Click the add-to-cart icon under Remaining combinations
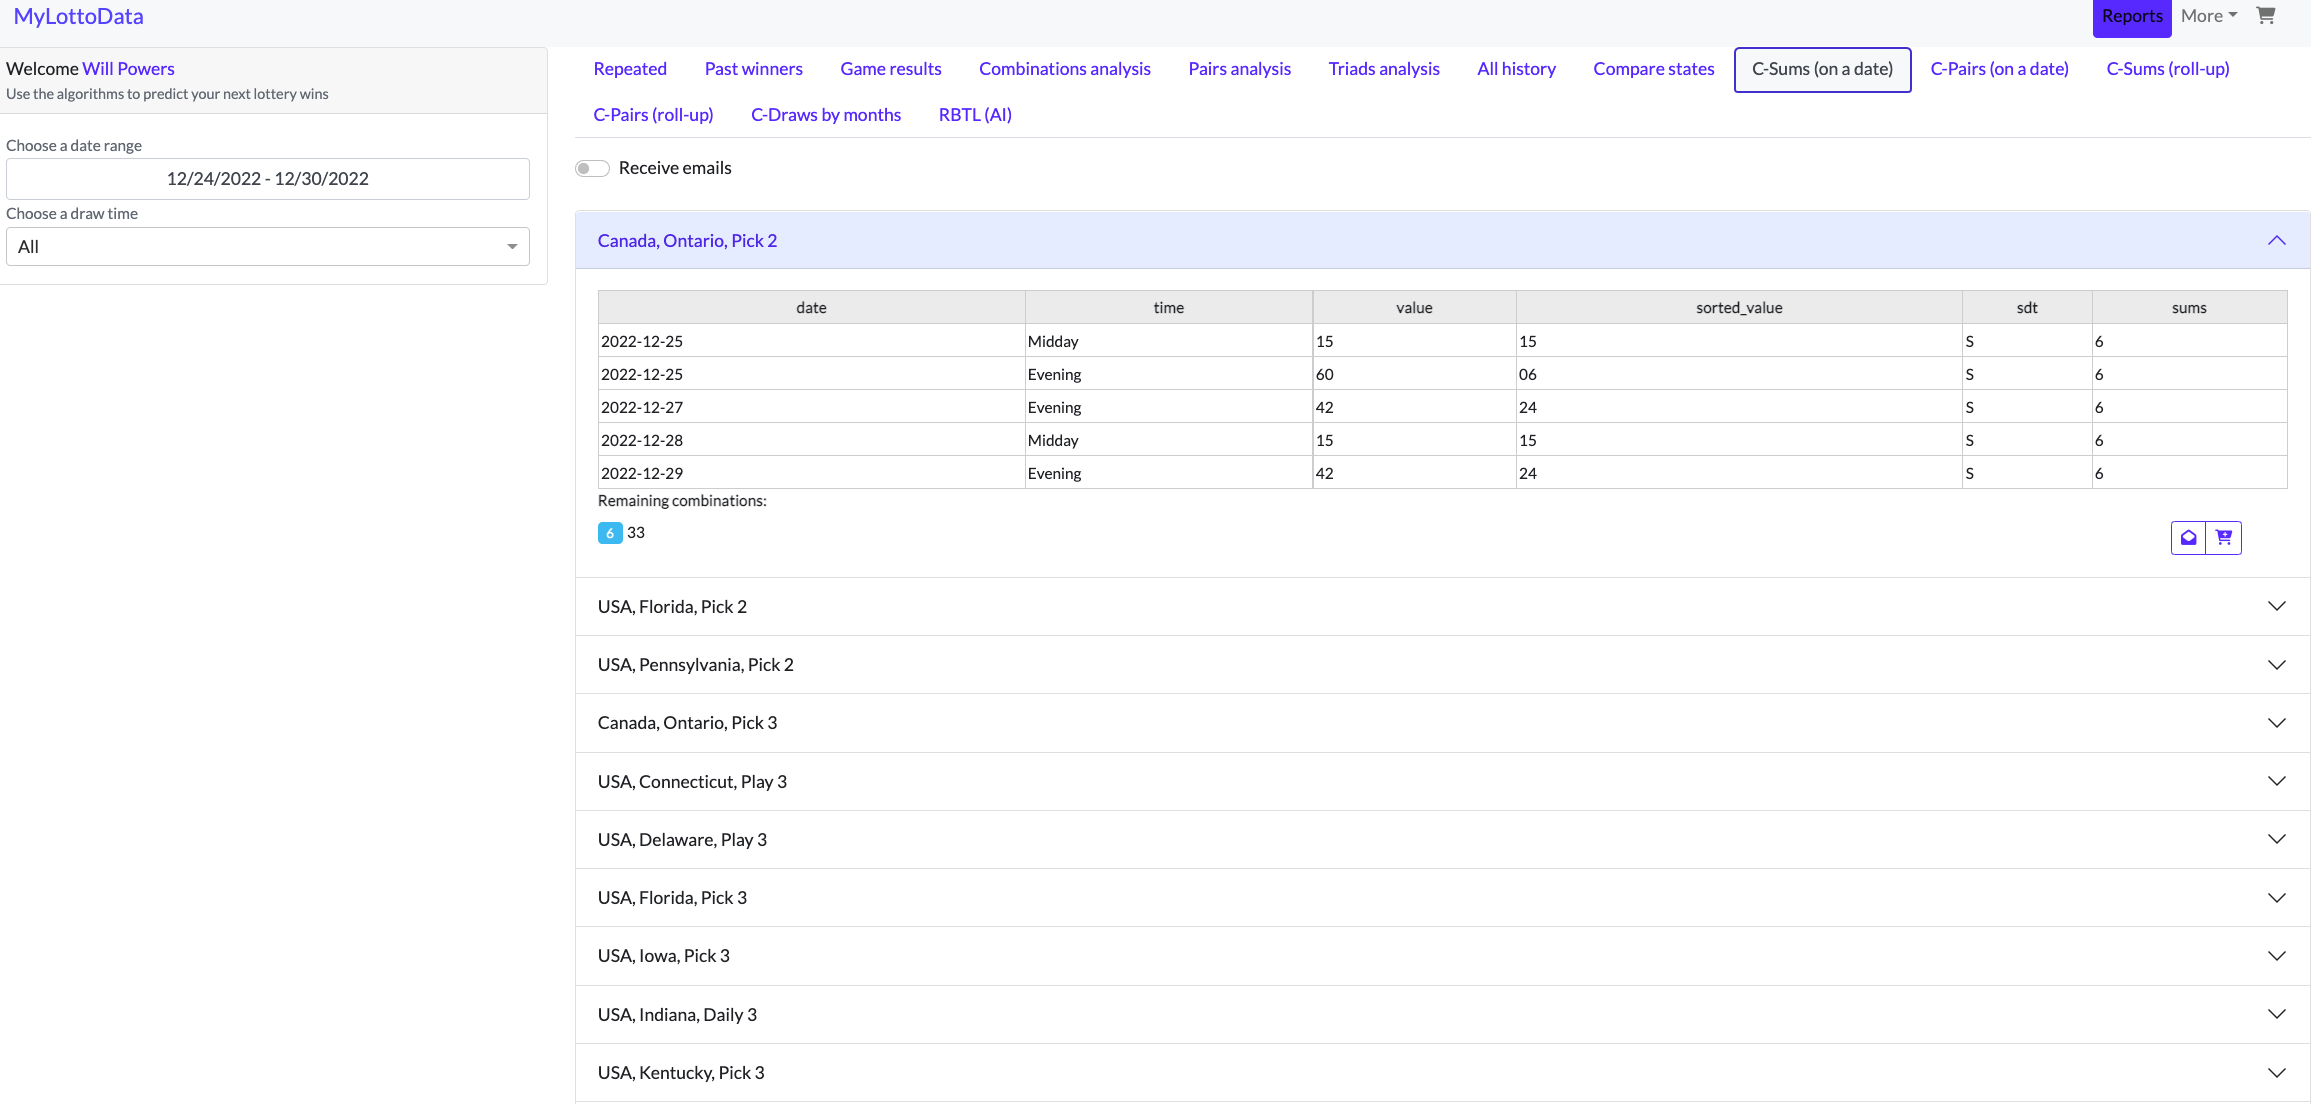The height and width of the screenshot is (1104, 2320). [x=2224, y=538]
